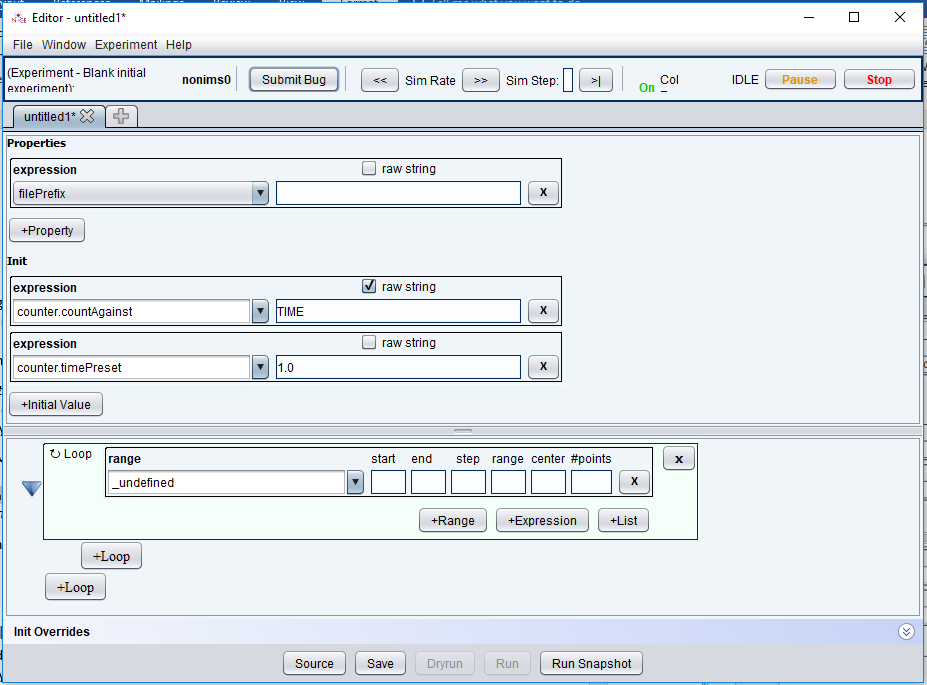Select the untitled1* tab
Screen dimensions: 927x685
click(x=50, y=116)
